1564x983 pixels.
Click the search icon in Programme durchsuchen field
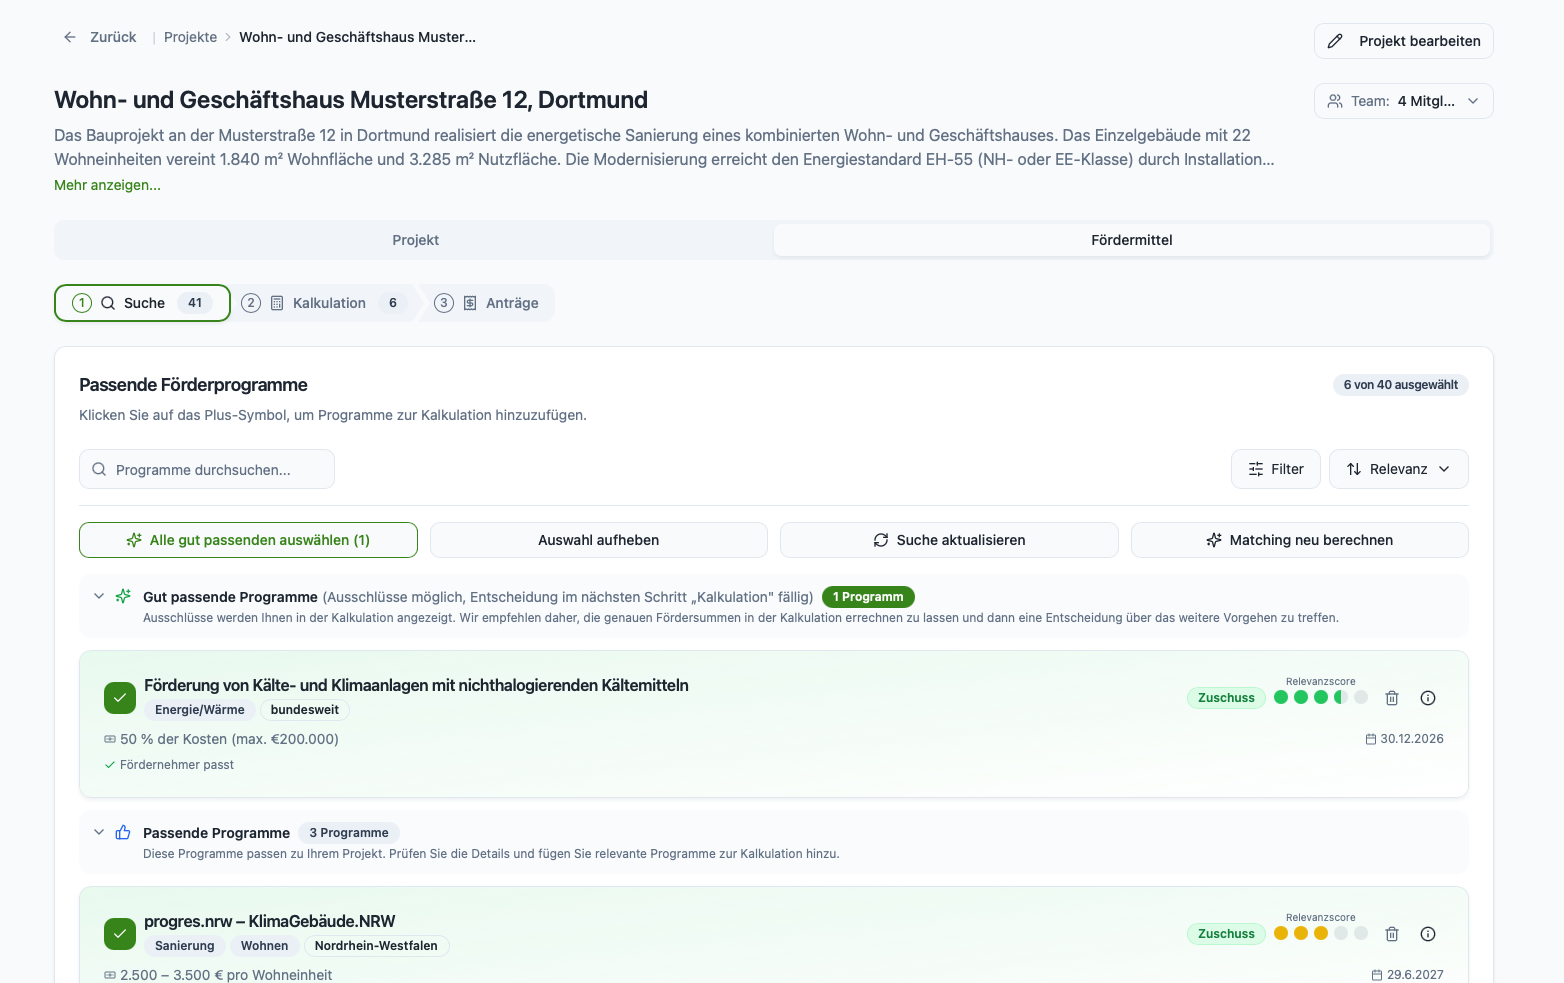coord(99,469)
